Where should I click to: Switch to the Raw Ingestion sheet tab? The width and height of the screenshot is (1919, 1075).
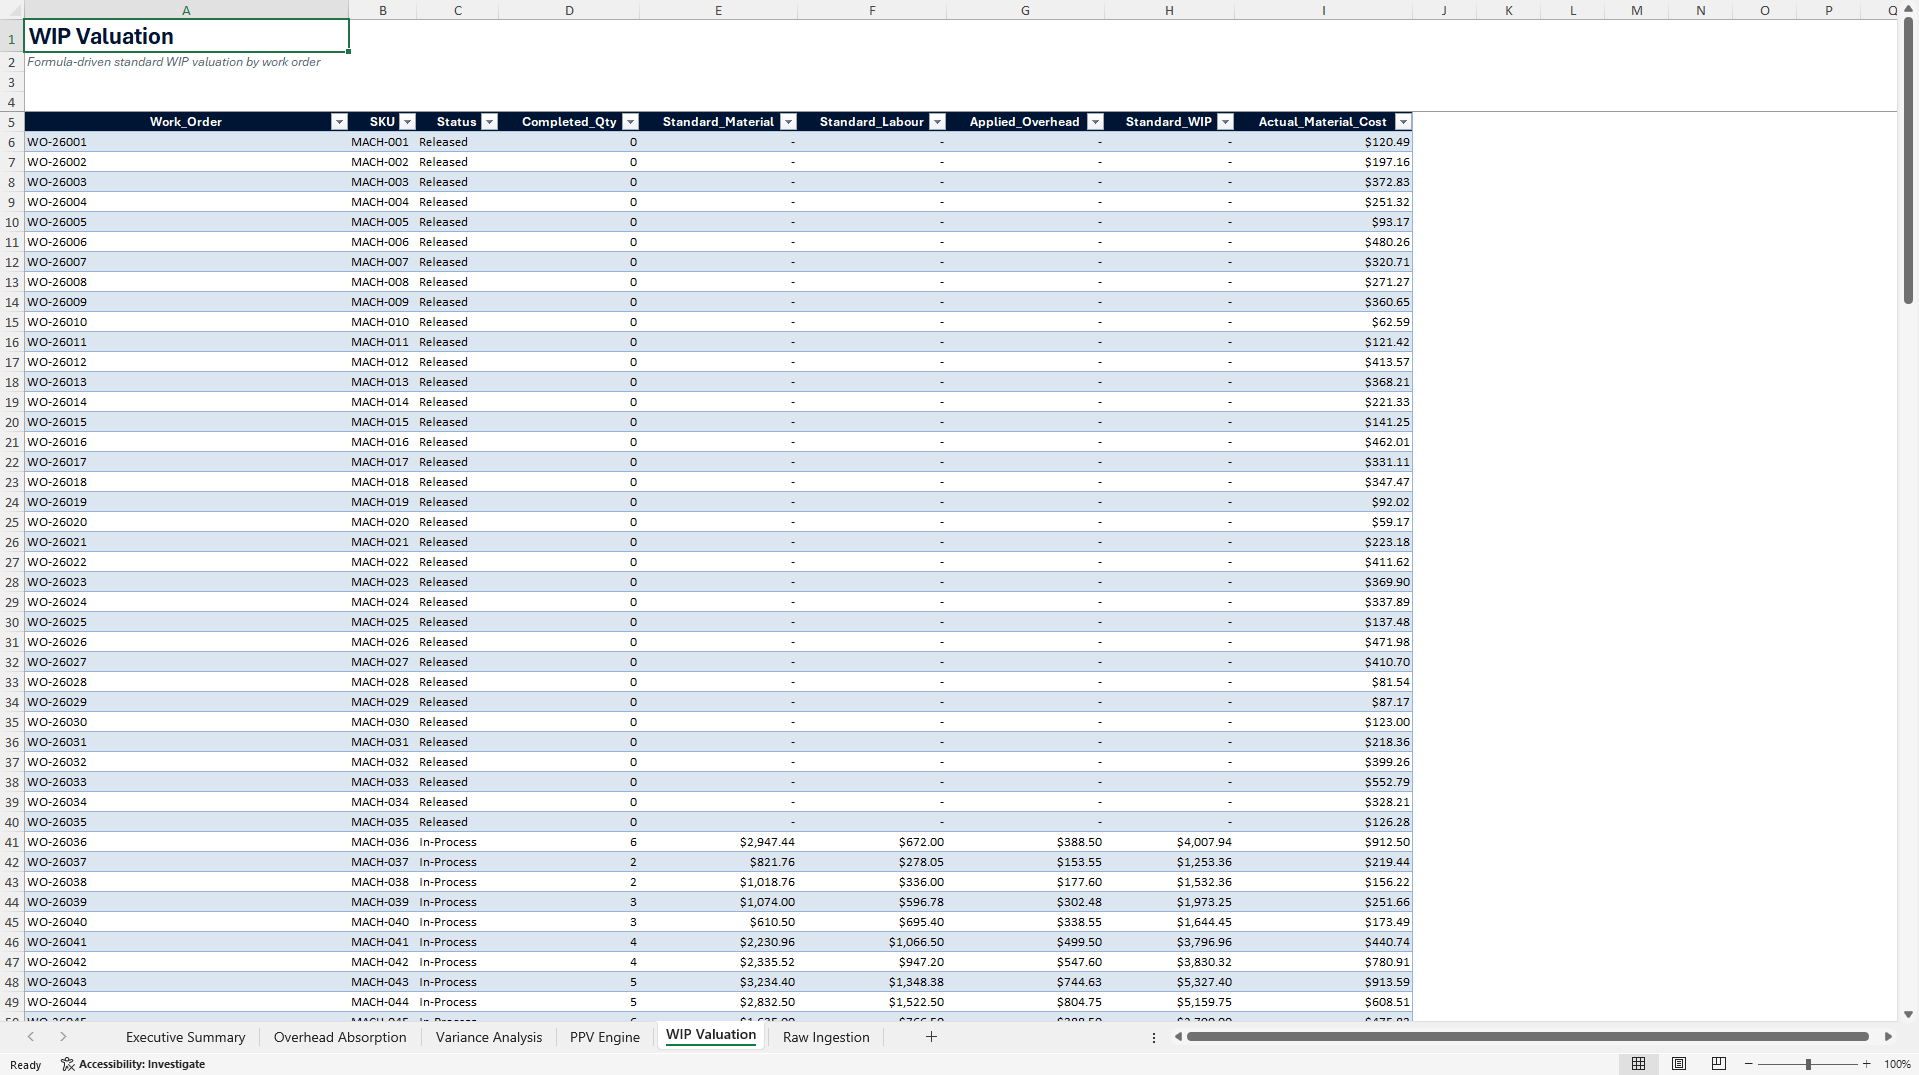point(826,1037)
